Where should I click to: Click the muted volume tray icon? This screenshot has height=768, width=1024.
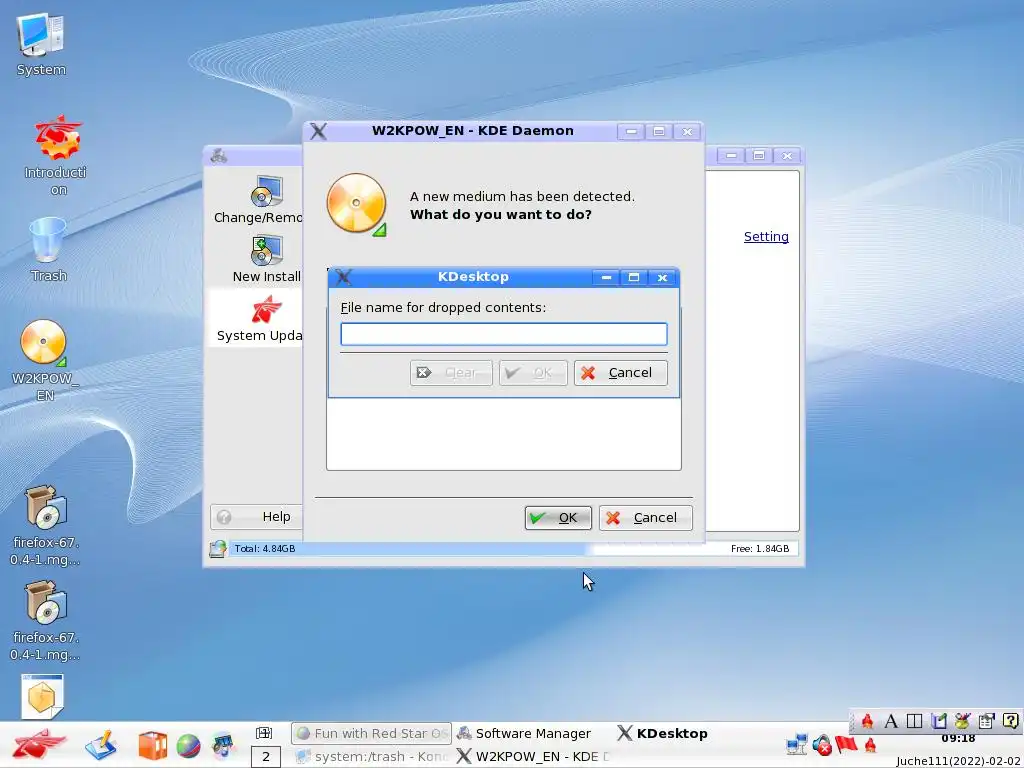[822, 744]
